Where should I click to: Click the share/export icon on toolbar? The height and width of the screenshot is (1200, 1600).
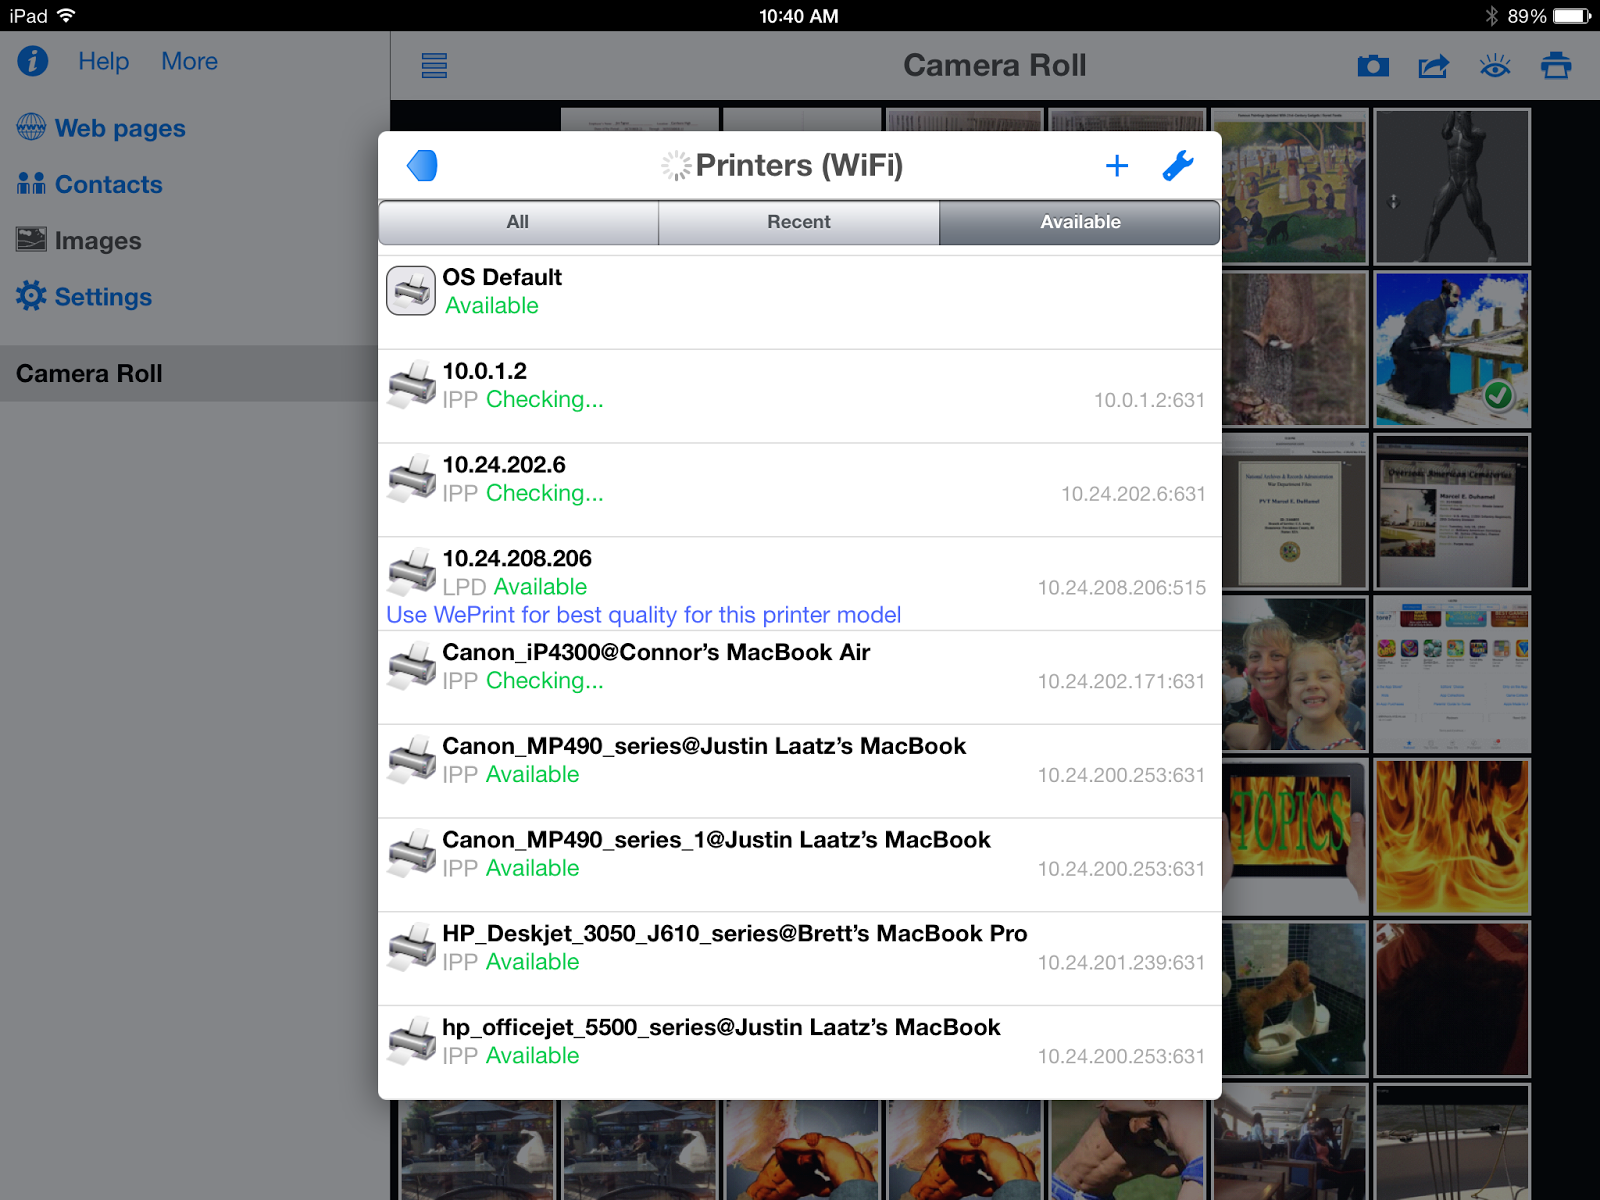pos(1434,65)
